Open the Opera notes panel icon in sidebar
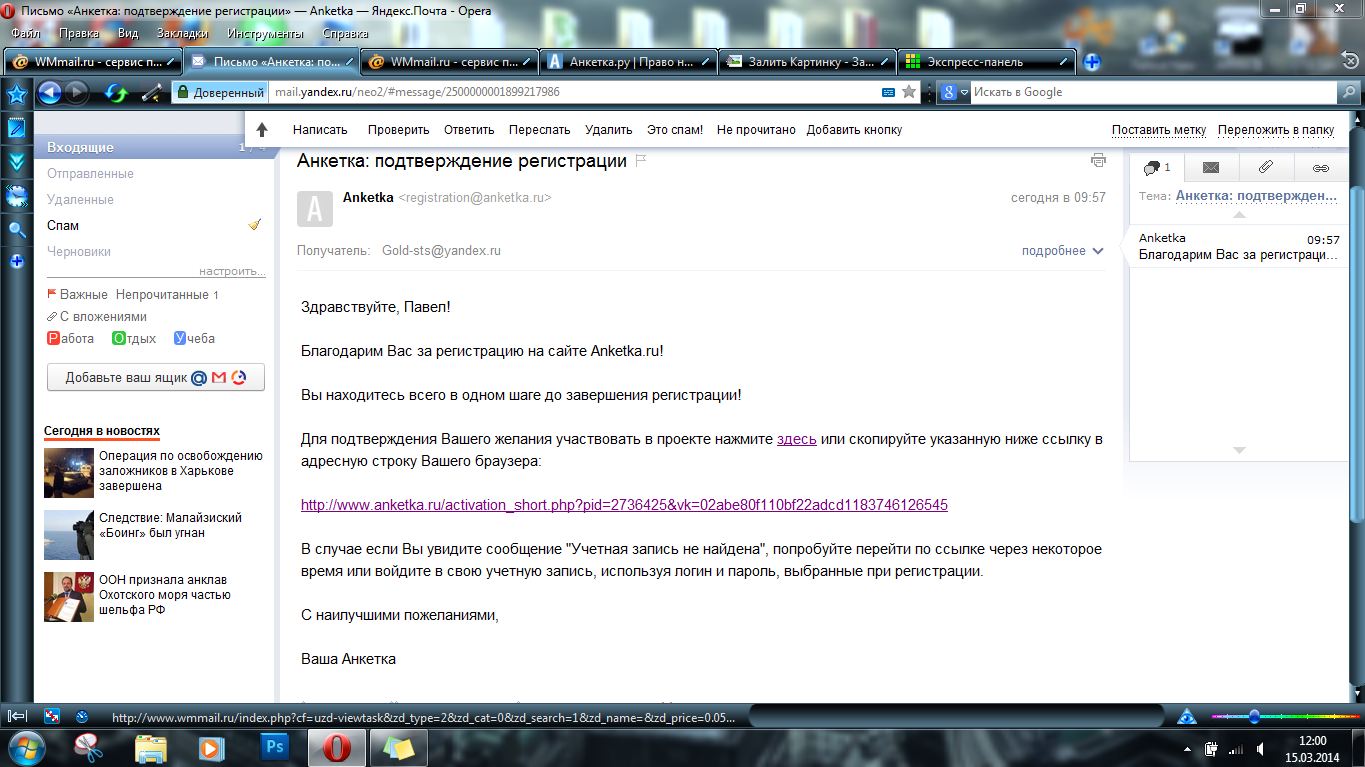Screen dimensions: 1365x767 coord(17,128)
